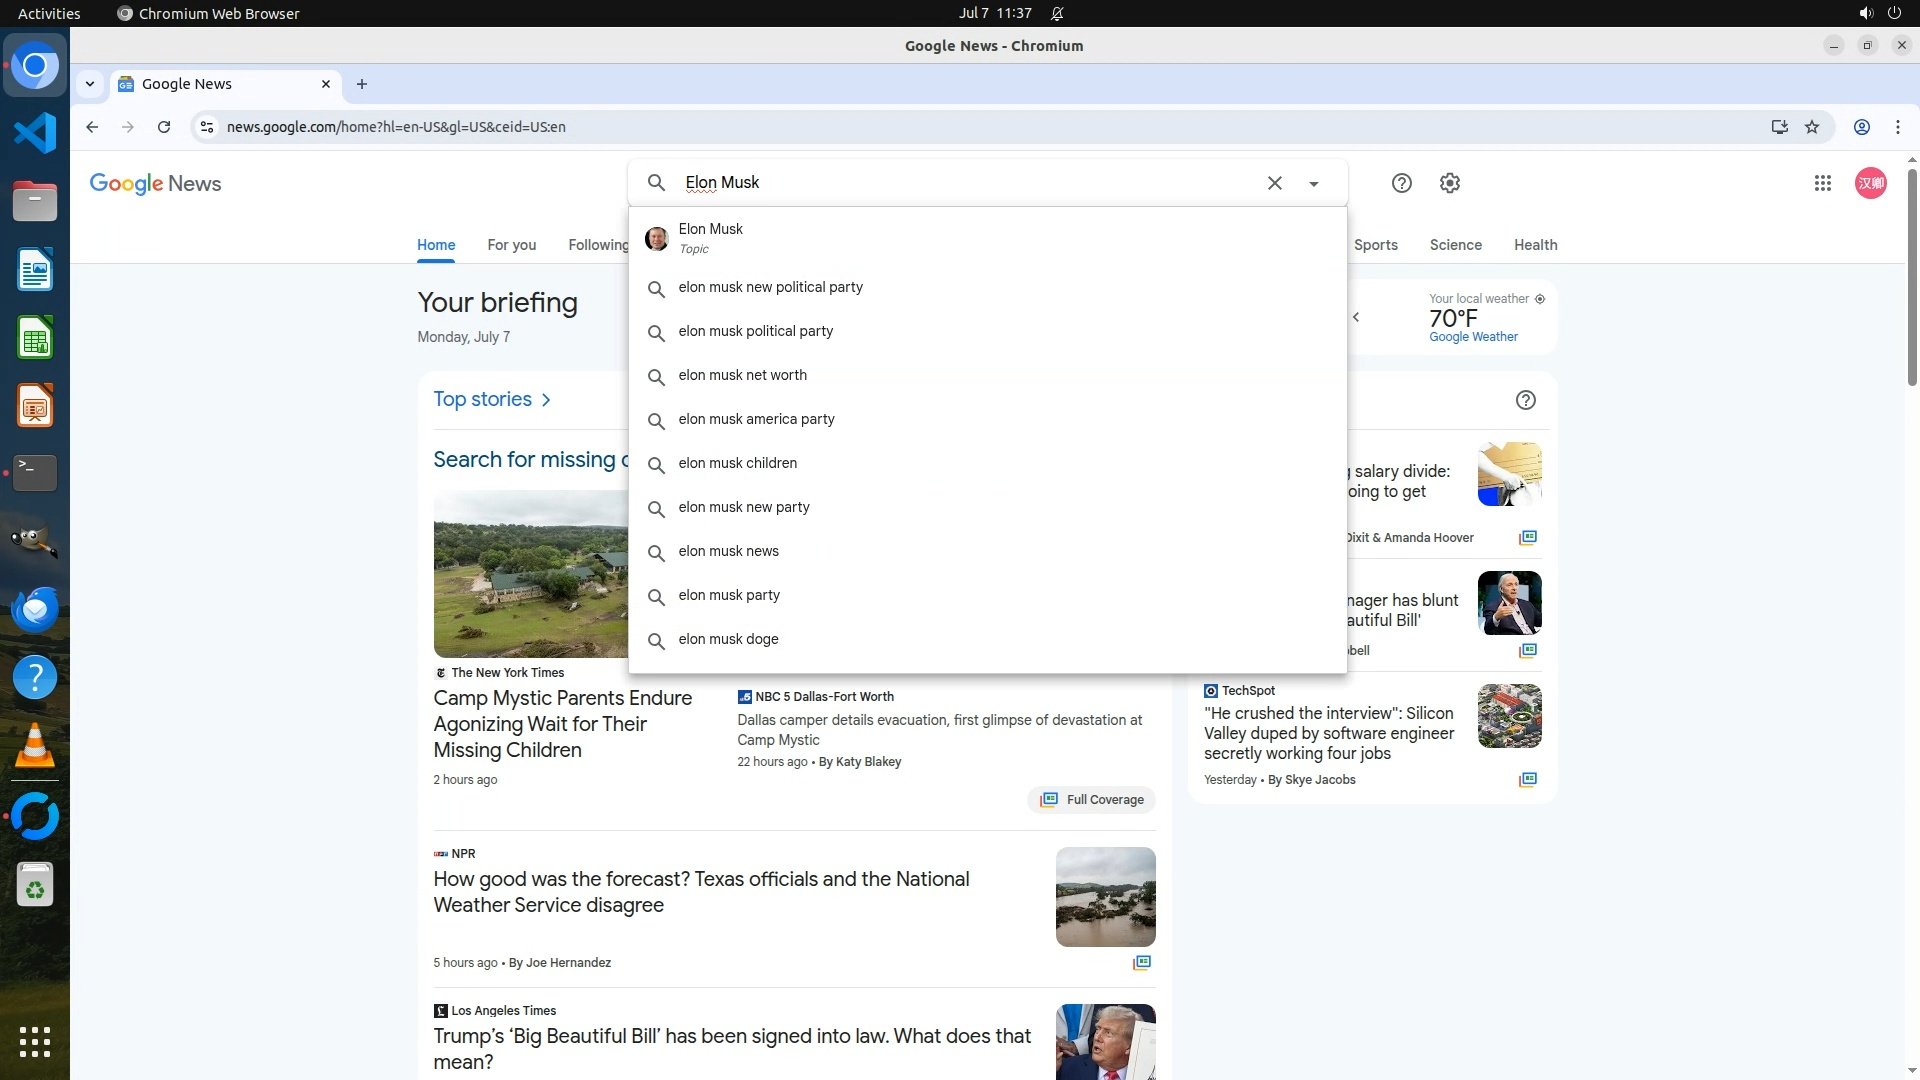Image resolution: width=1920 pixels, height=1080 pixels.
Task: Switch to the Science tab
Action: click(x=1455, y=245)
